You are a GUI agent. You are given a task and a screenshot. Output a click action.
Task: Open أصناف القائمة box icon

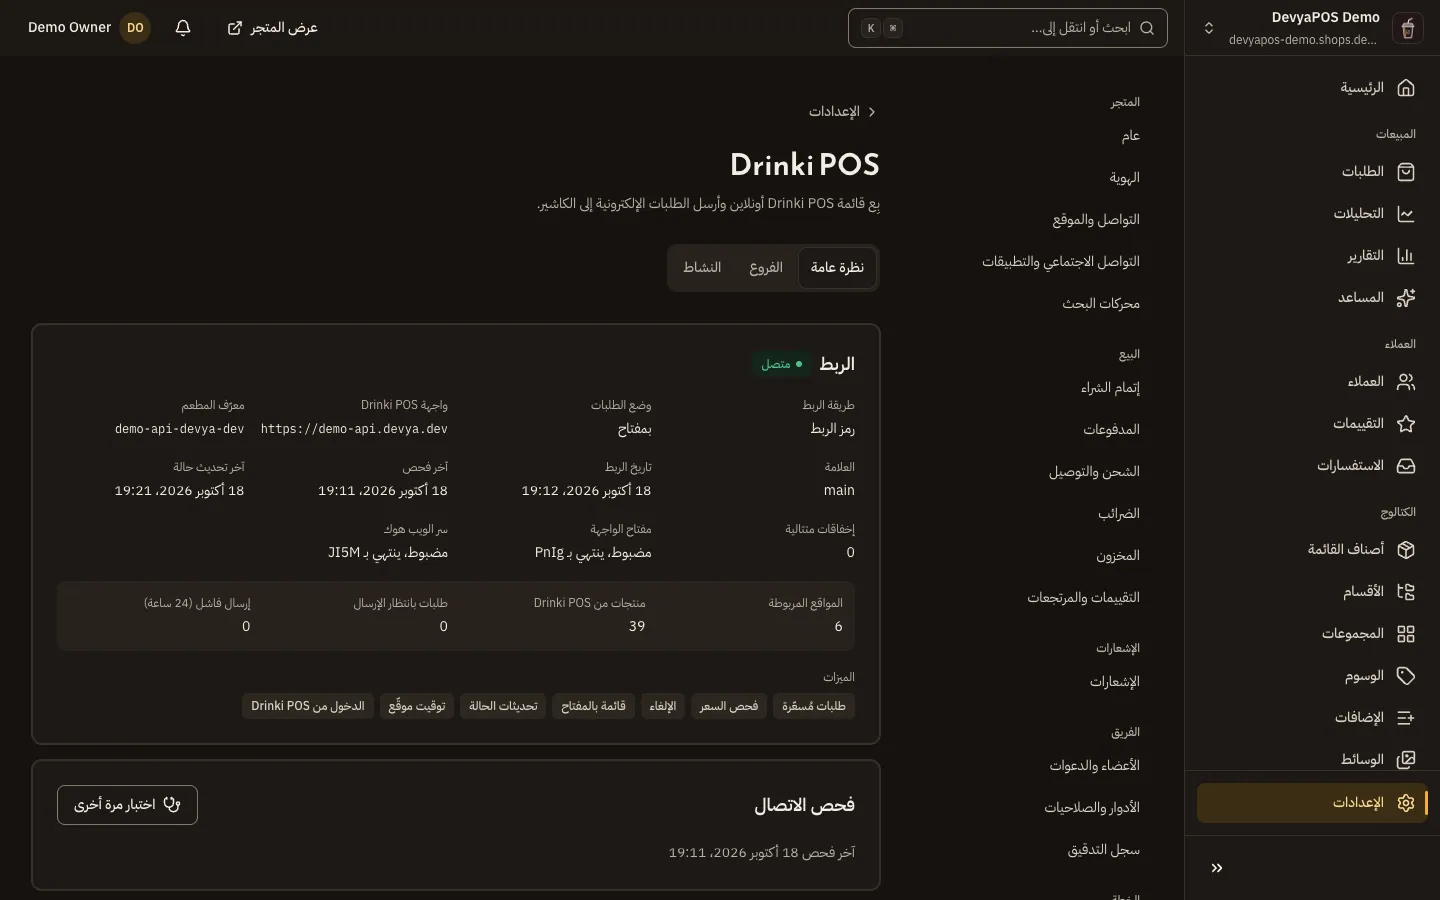click(1405, 550)
